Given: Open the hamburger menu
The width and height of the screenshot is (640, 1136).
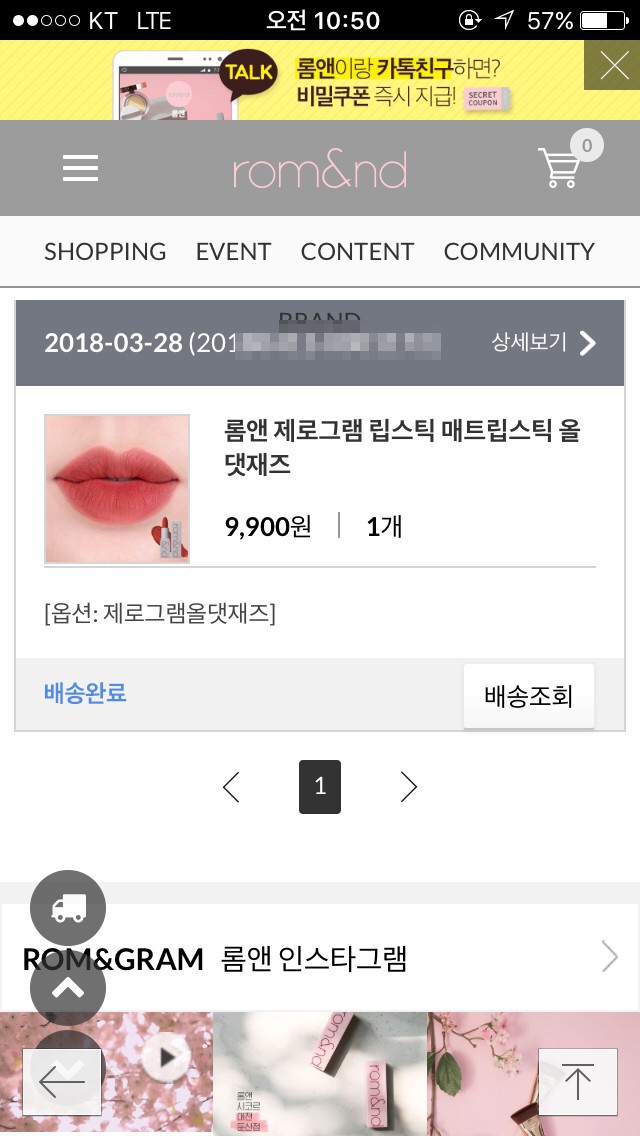Looking at the screenshot, I should (80, 168).
